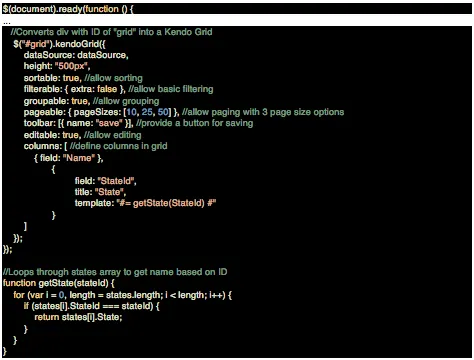Screen dimensions: 474x360
Task: Click the 'groupable: true,' setting
Action: coord(56,101)
